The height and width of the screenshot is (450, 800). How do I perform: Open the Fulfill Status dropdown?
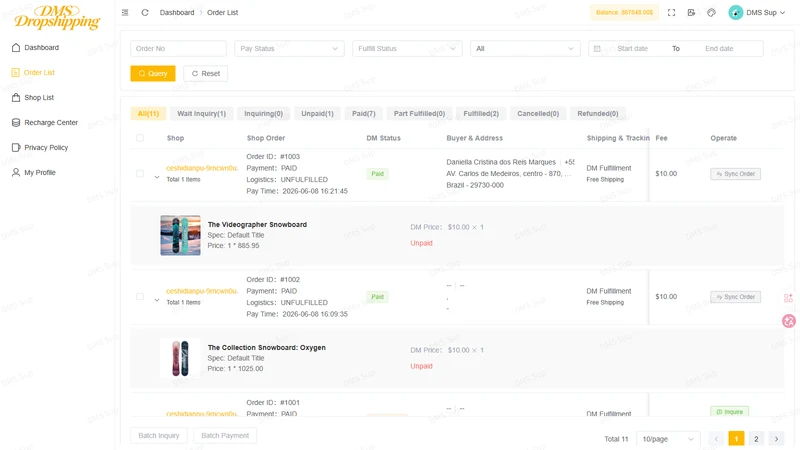407,48
